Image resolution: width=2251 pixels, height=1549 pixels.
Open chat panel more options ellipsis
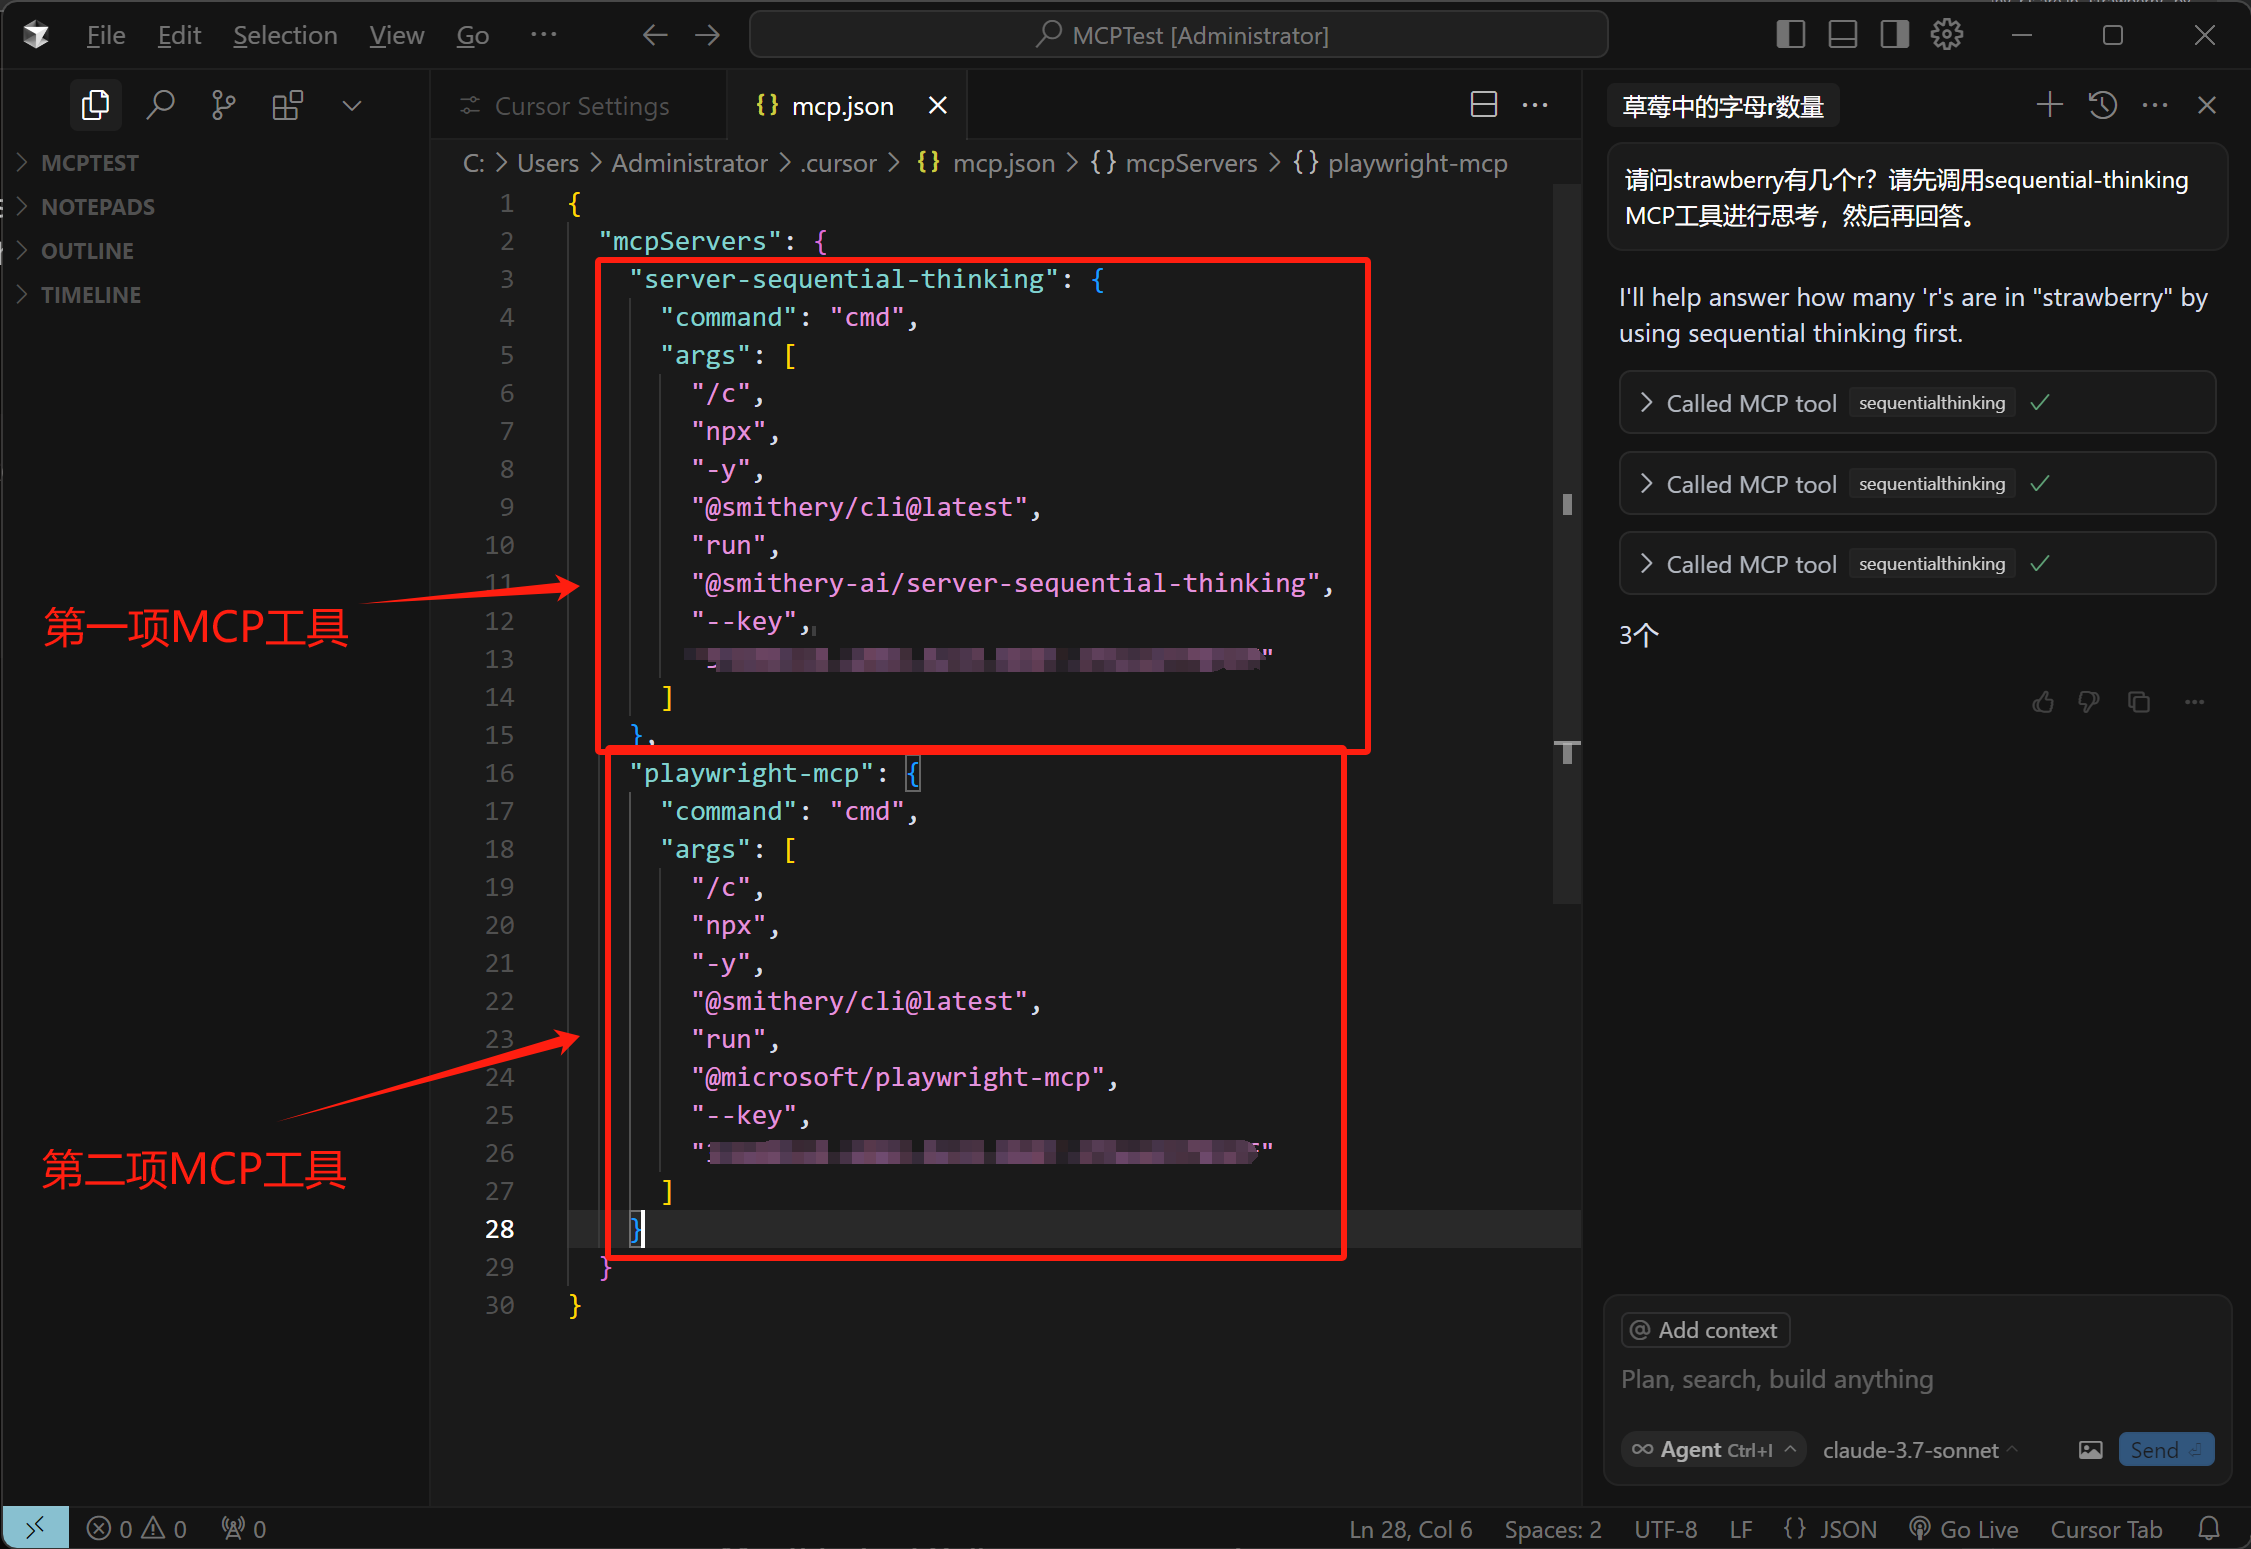(x=2155, y=105)
